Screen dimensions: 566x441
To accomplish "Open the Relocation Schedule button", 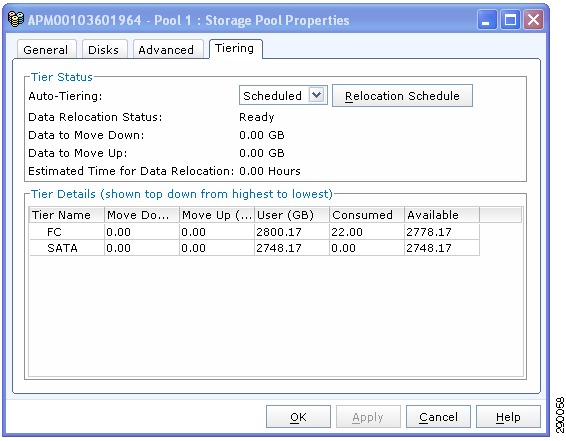I will click(x=402, y=96).
